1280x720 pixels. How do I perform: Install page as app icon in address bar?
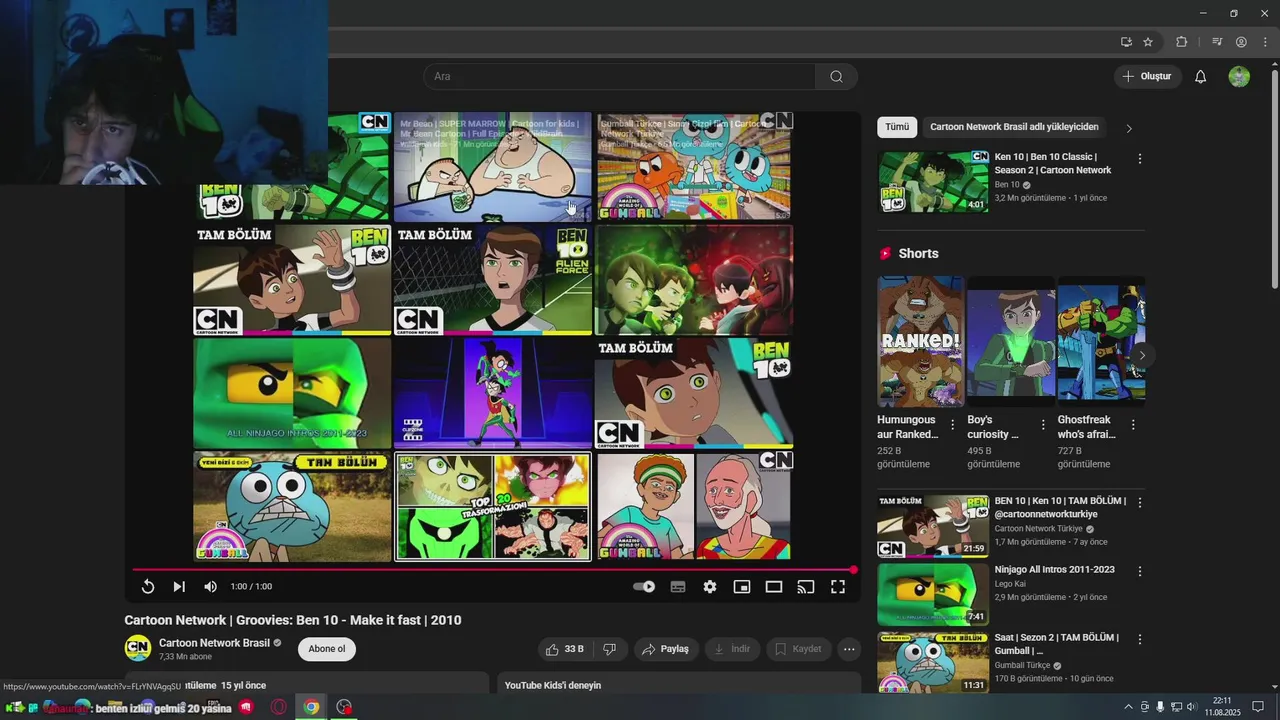[x=1126, y=42]
